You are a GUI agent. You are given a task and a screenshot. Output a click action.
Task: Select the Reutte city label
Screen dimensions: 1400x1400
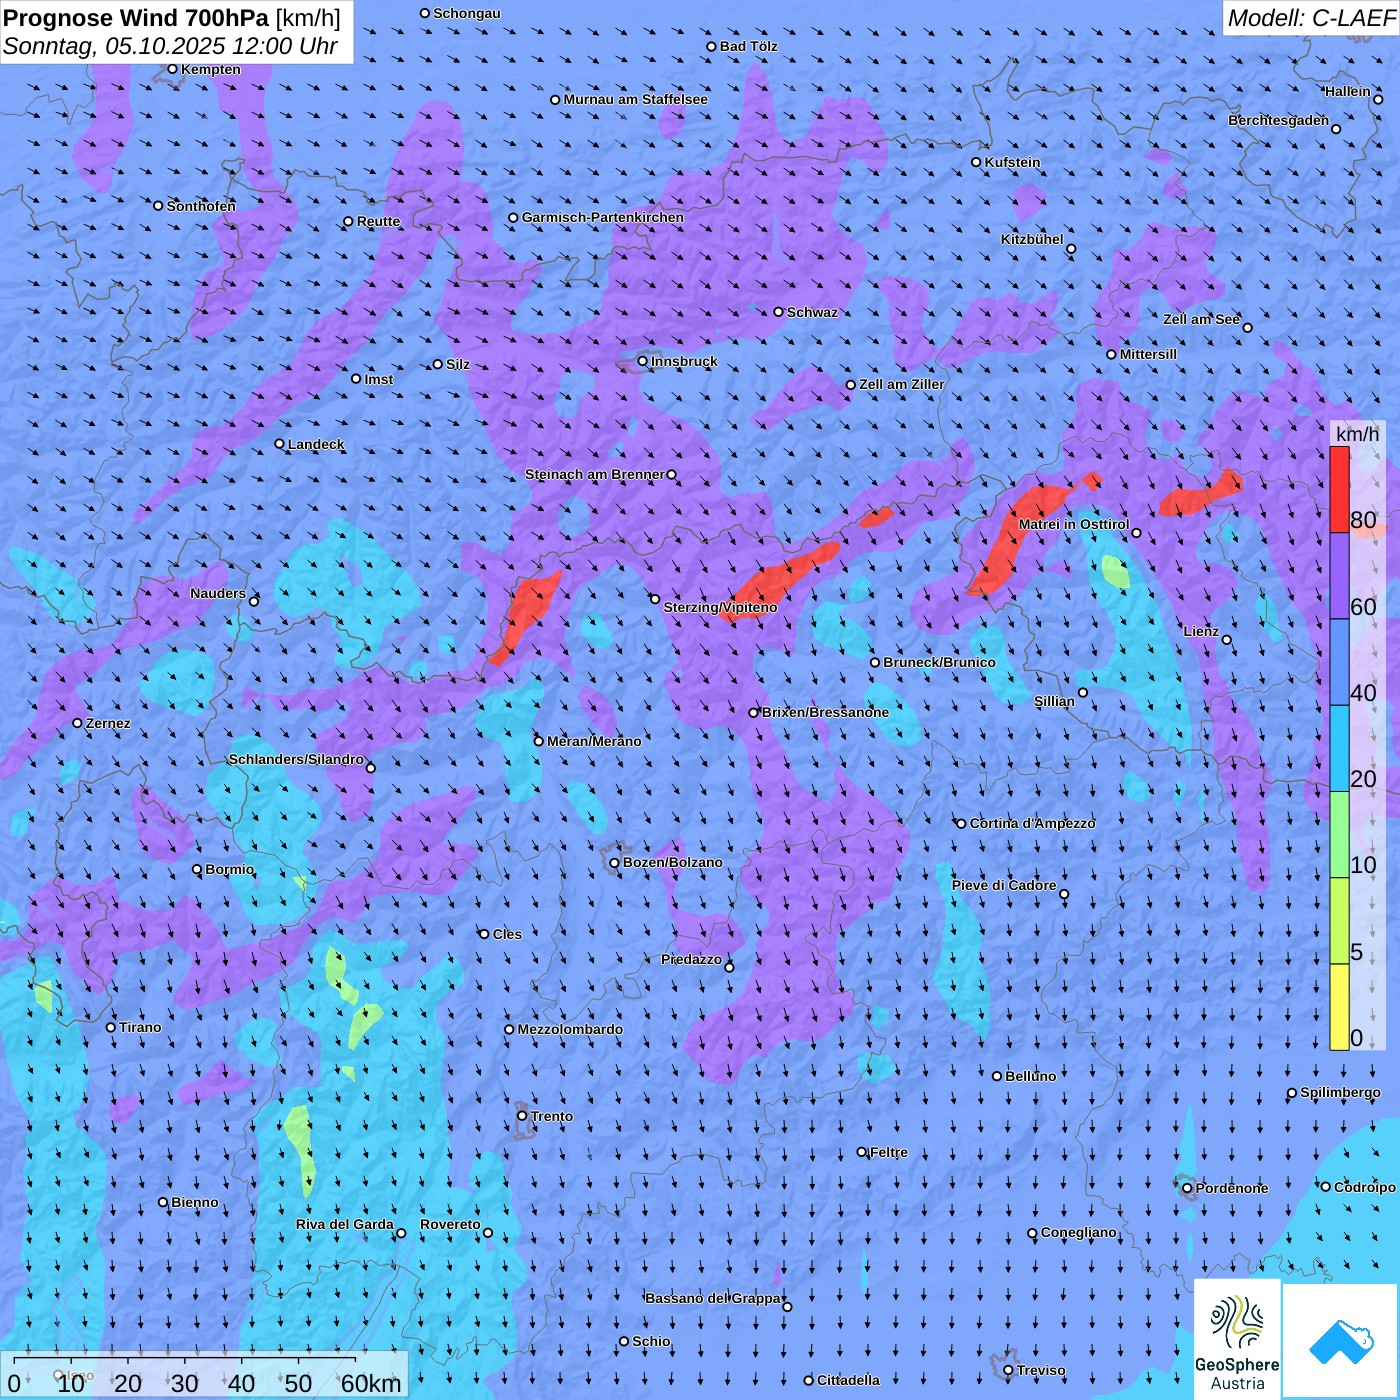click(378, 221)
